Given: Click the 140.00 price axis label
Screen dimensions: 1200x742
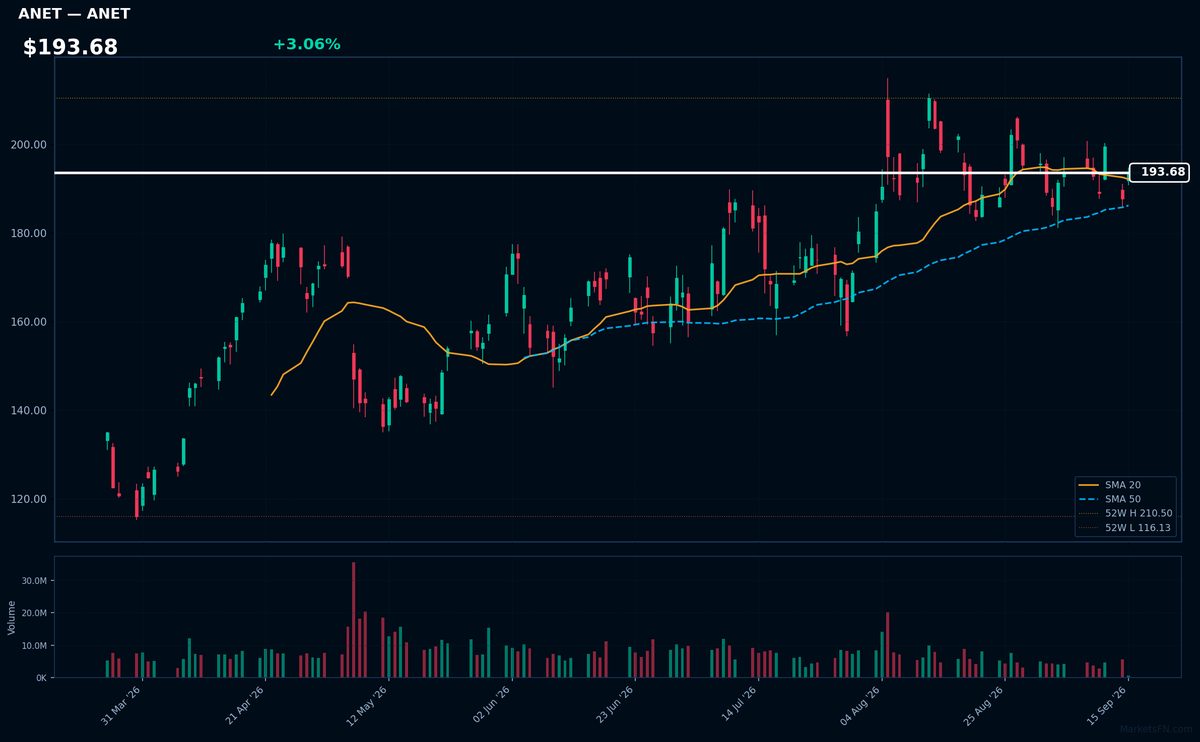Looking at the screenshot, I should [29, 411].
